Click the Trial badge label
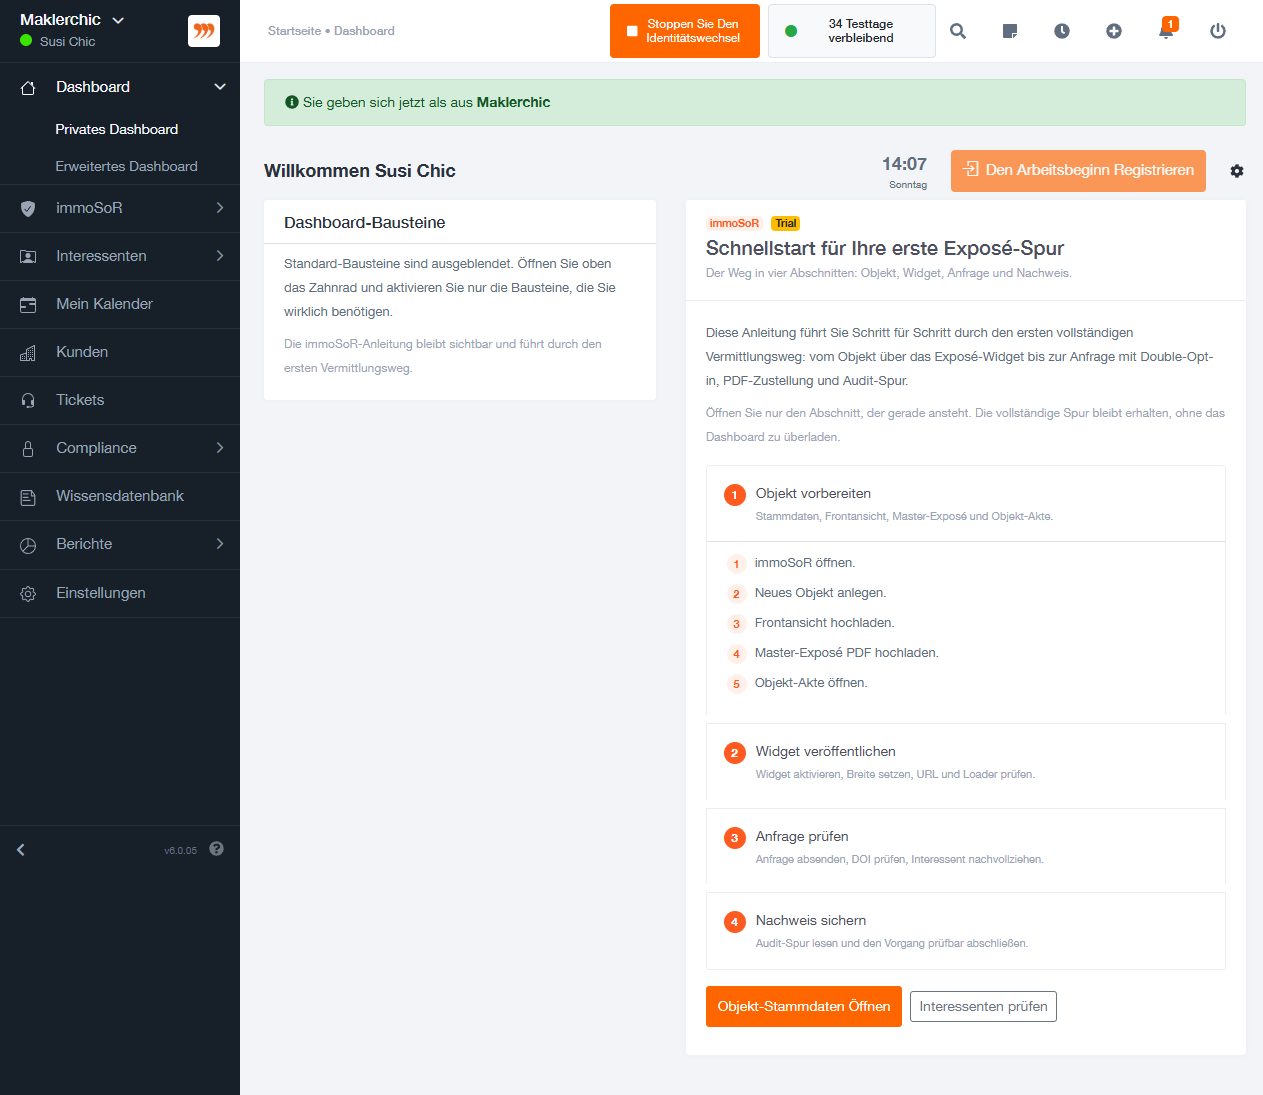Image resolution: width=1263 pixels, height=1095 pixels. pos(786,223)
